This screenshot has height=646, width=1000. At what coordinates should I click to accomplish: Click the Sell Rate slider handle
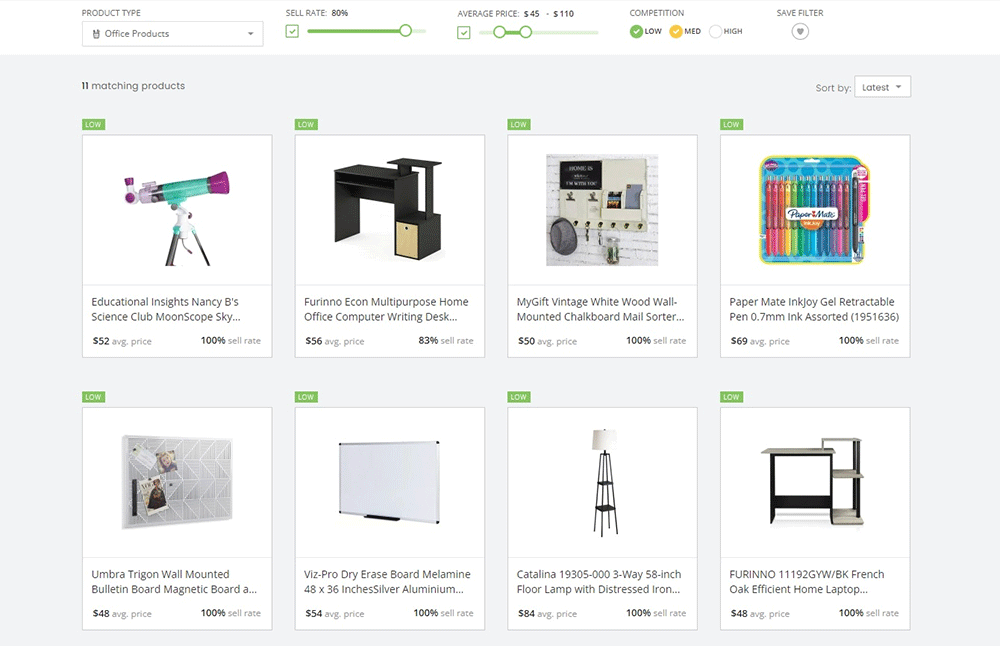405,31
